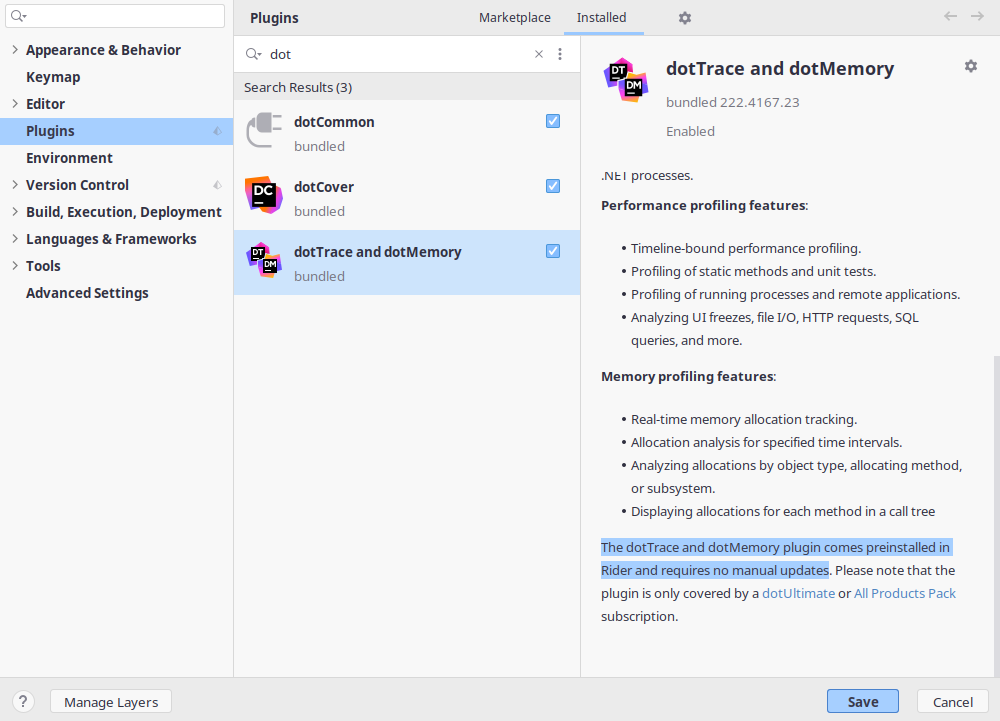This screenshot has height=721, width=1000.
Task: Click layer marker icon beside Plugins
Action: (217, 131)
